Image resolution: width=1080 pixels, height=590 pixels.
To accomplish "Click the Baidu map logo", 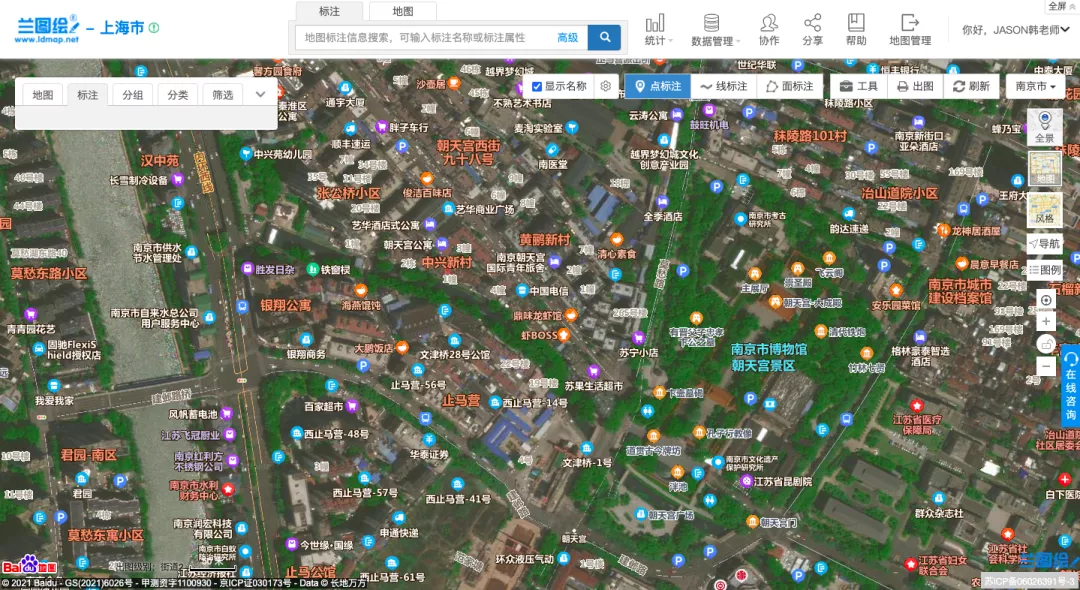I will [29, 566].
